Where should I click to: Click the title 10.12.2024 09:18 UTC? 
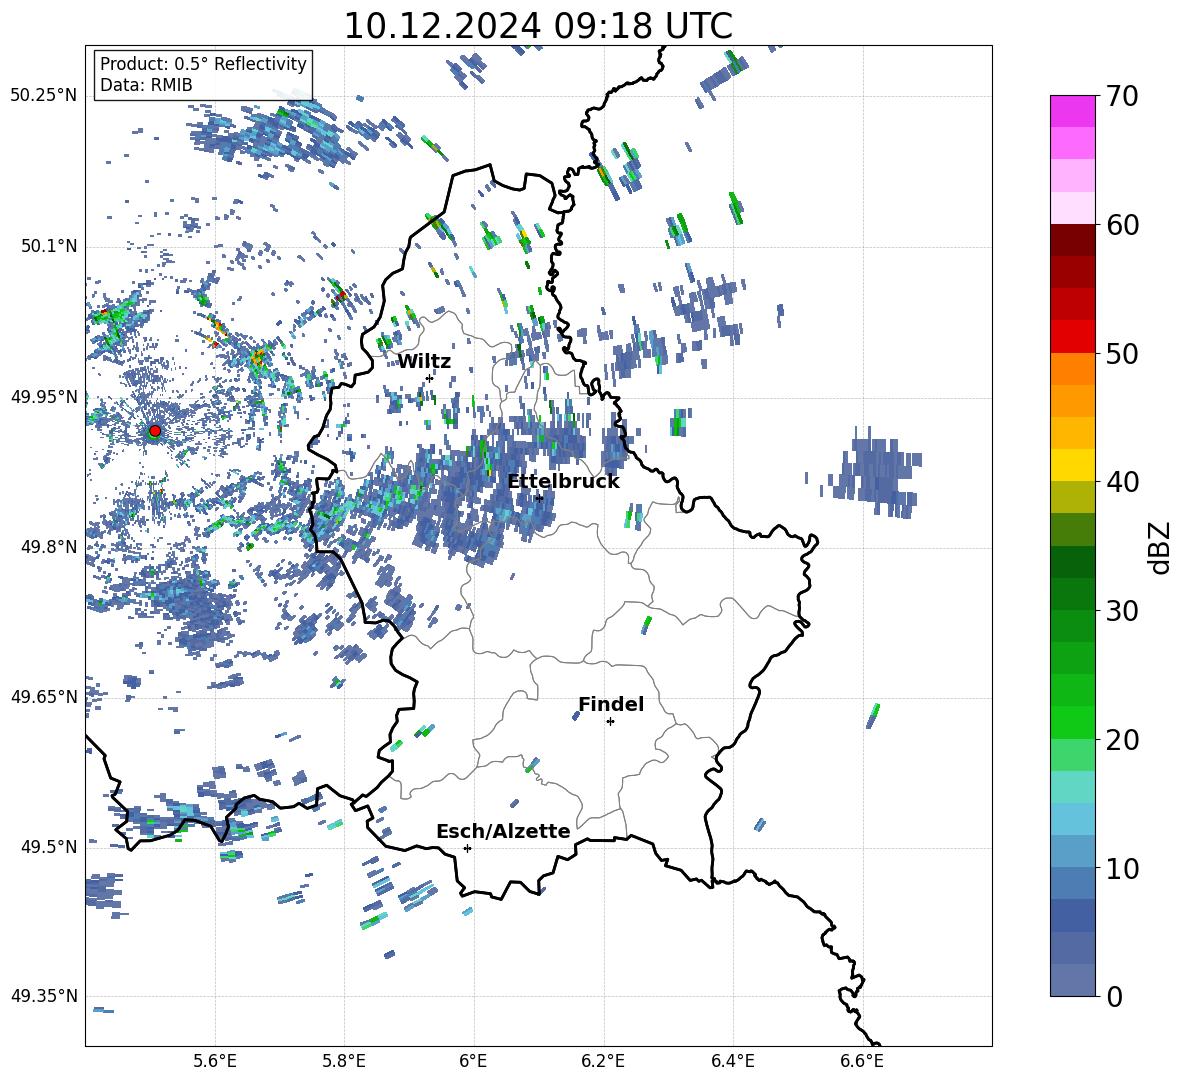click(538, 26)
